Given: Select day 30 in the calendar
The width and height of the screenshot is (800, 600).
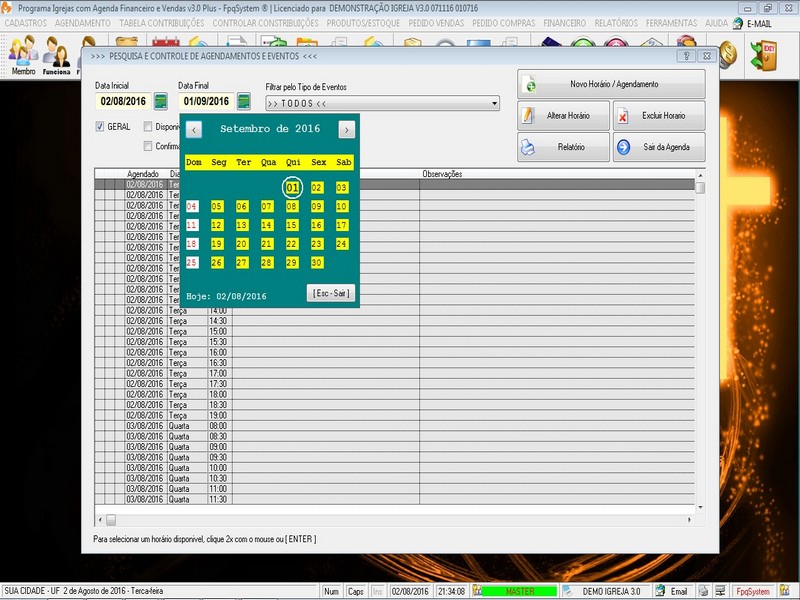Looking at the screenshot, I should click(317, 263).
